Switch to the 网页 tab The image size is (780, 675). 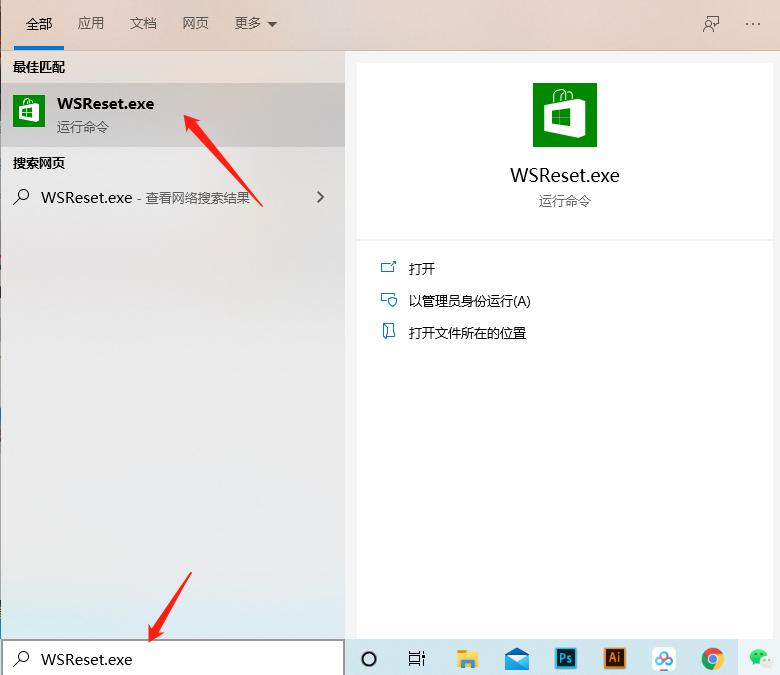pyautogui.click(x=195, y=23)
